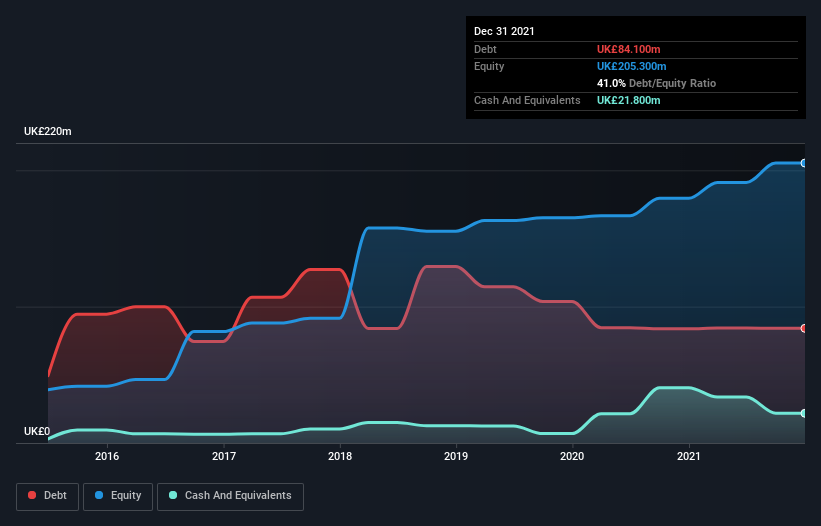Viewport: 821px width, 526px height.
Task: Click the UK£21.800m cash value
Action: tap(628, 100)
